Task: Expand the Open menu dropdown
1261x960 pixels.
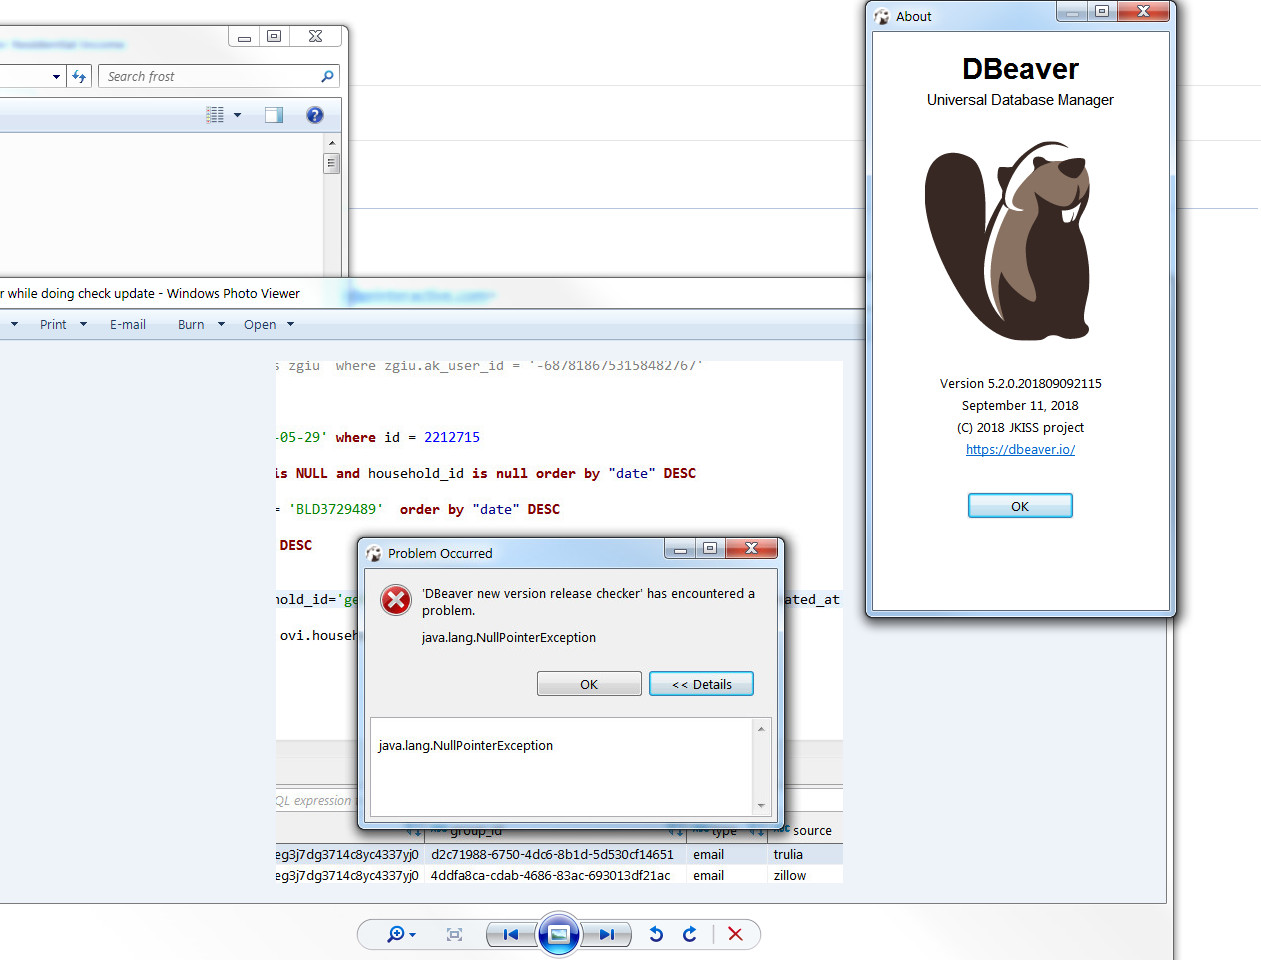Action: pyautogui.click(x=288, y=324)
